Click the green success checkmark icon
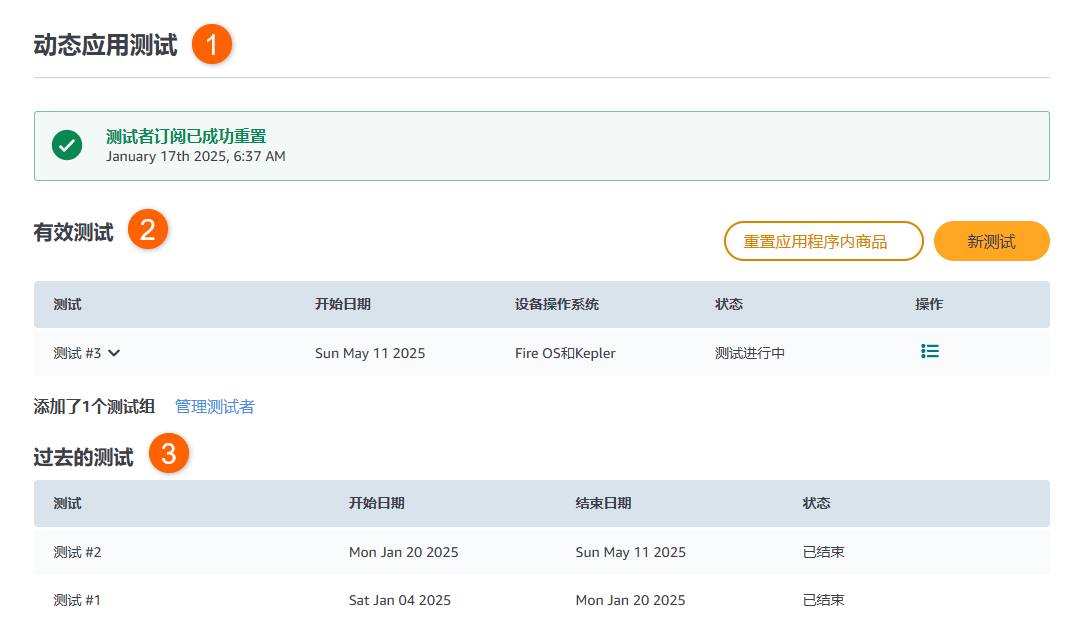 (67, 146)
